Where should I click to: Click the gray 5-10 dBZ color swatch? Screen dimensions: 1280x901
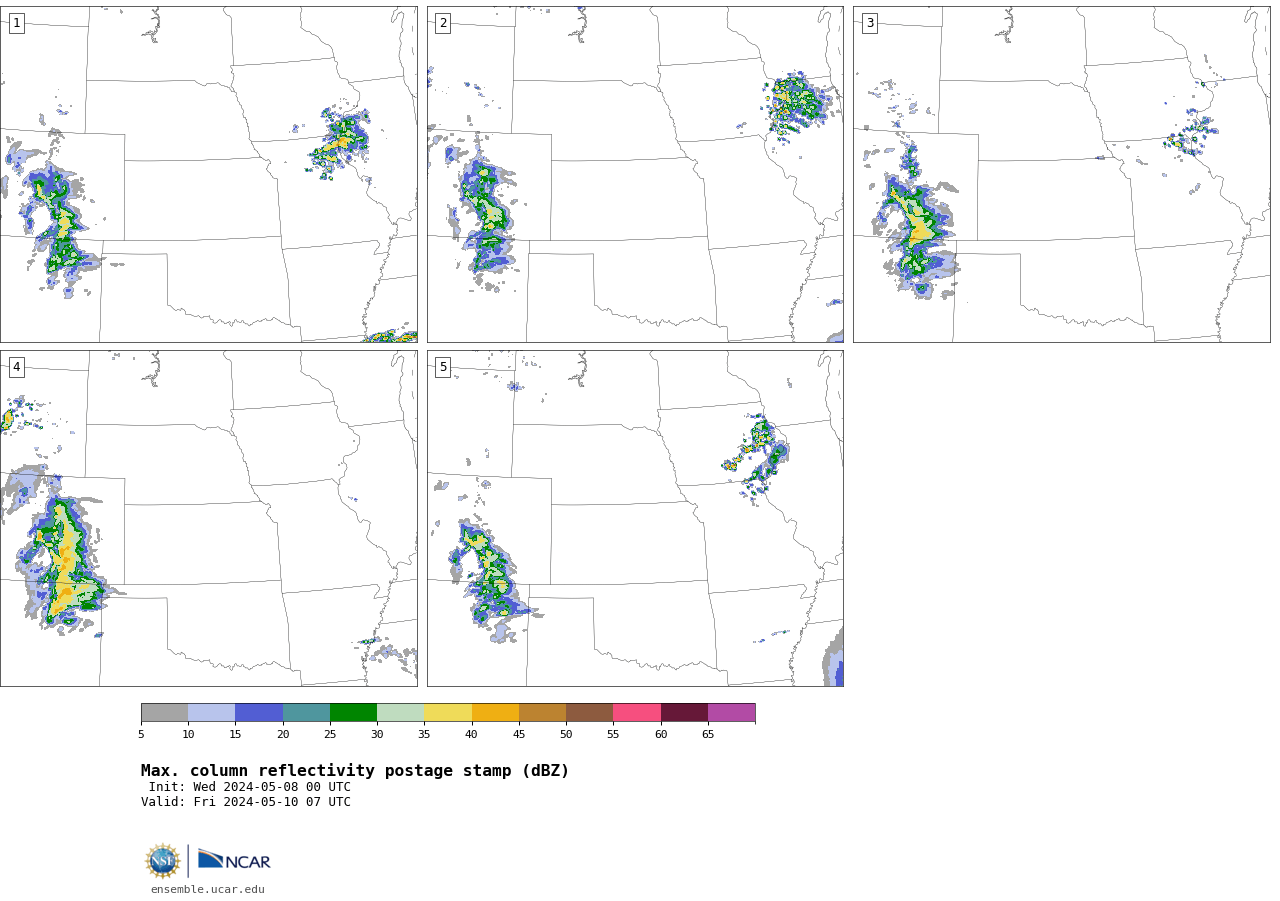164,712
